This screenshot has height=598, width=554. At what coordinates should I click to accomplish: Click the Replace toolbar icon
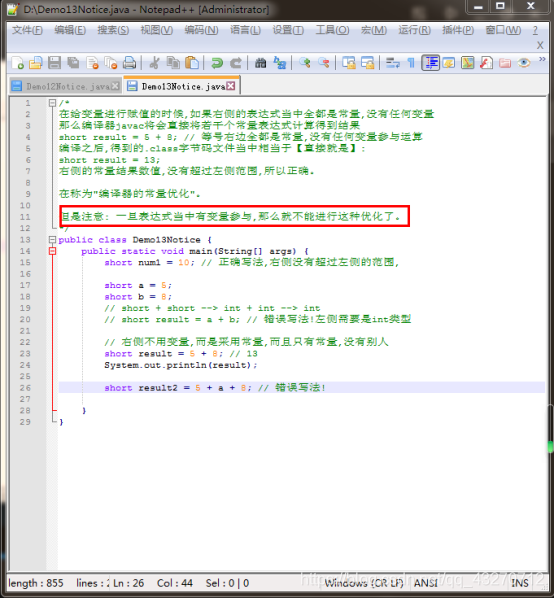279,63
